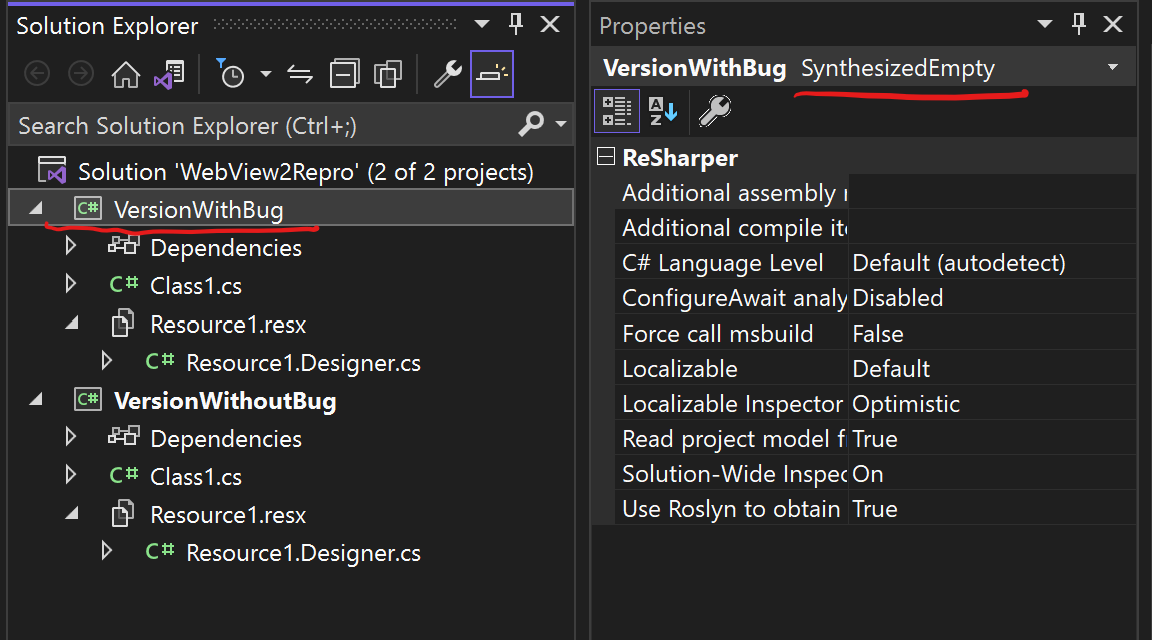Image resolution: width=1152 pixels, height=640 pixels.
Task: Select Use Roslyn to obtain value True
Action: (x=992, y=508)
